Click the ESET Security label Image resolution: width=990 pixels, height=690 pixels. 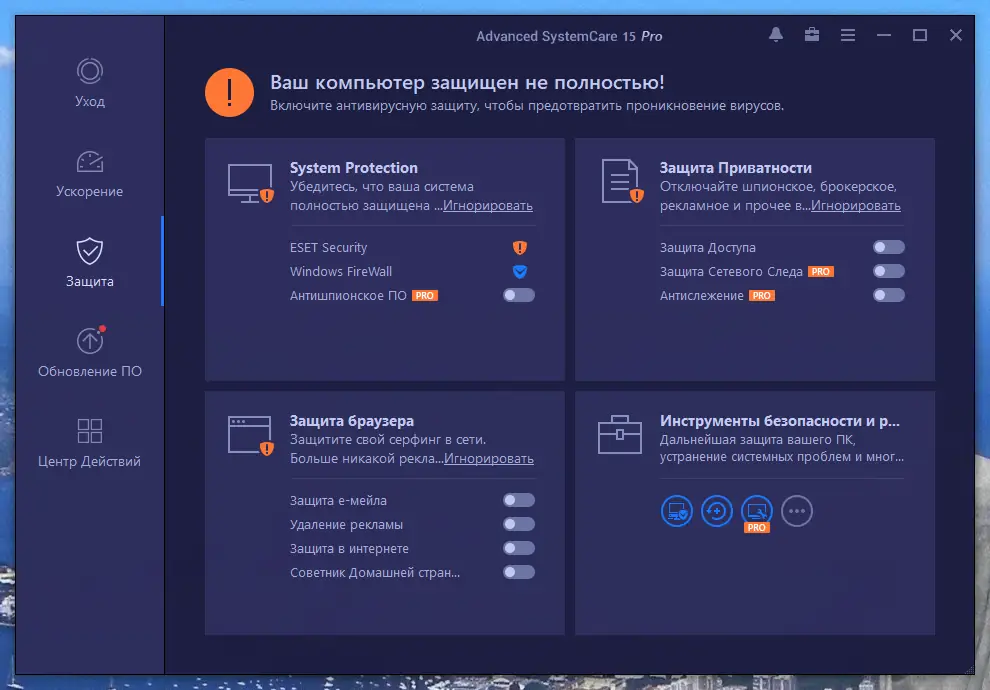click(328, 247)
